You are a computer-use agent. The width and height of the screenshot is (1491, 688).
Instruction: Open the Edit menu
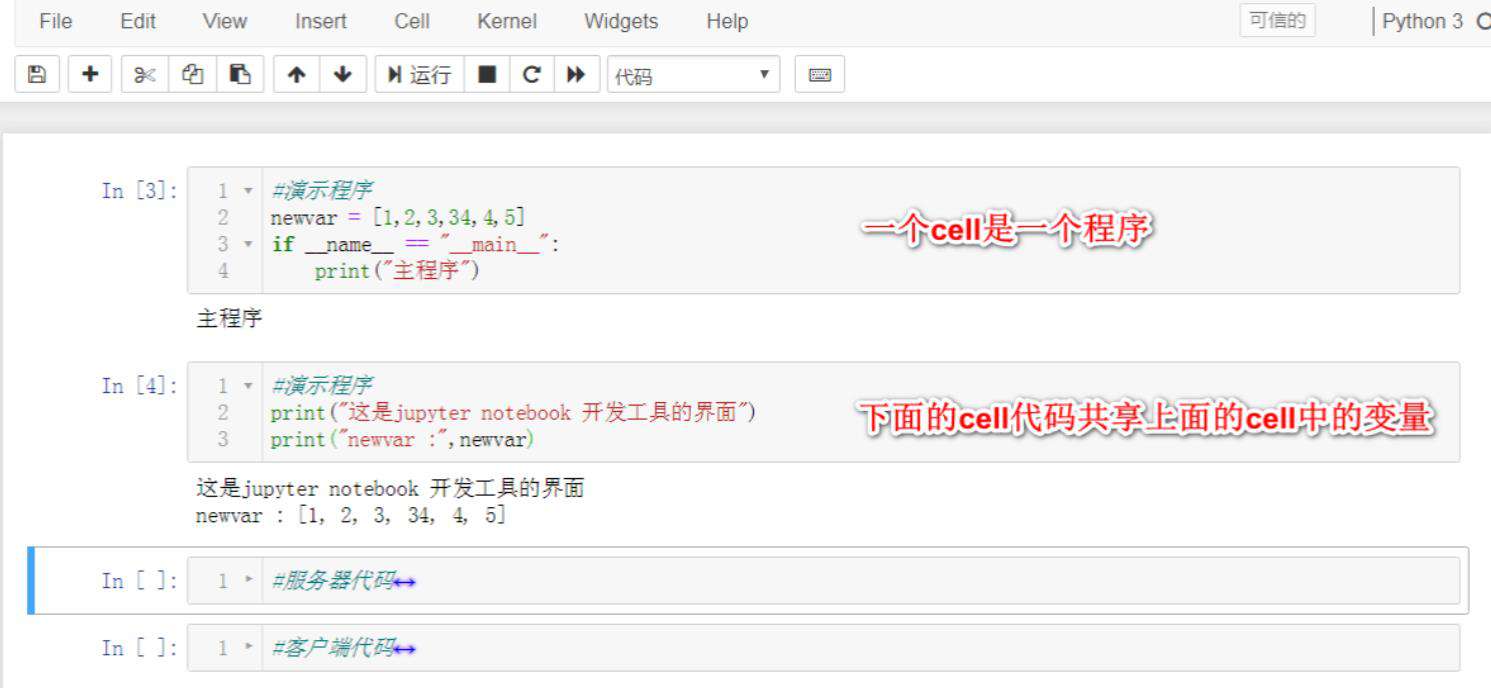click(x=138, y=21)
